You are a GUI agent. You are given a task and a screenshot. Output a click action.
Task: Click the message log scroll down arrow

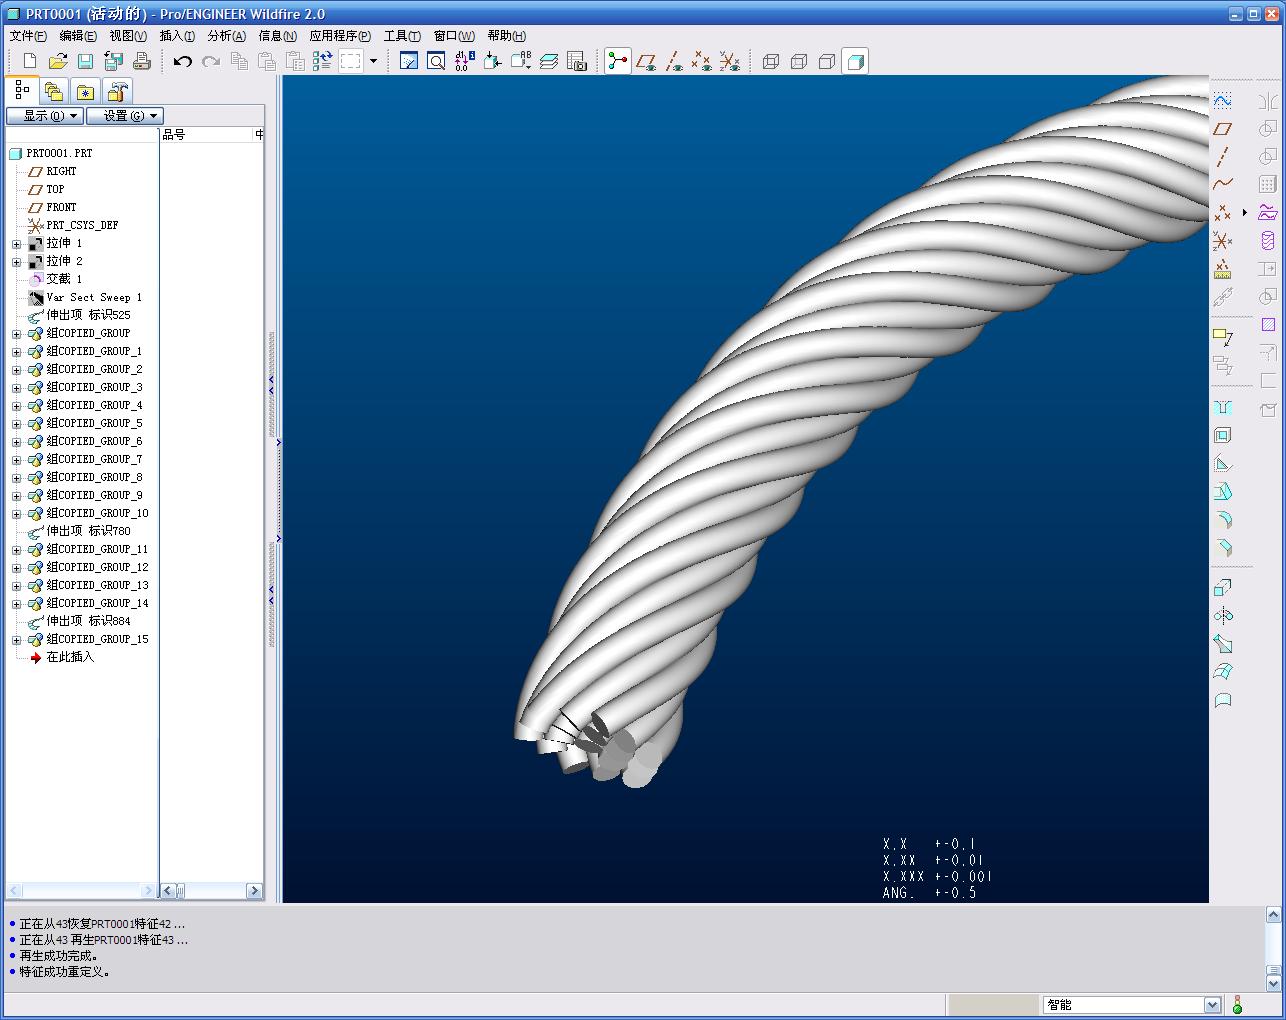pos(1274,984)
